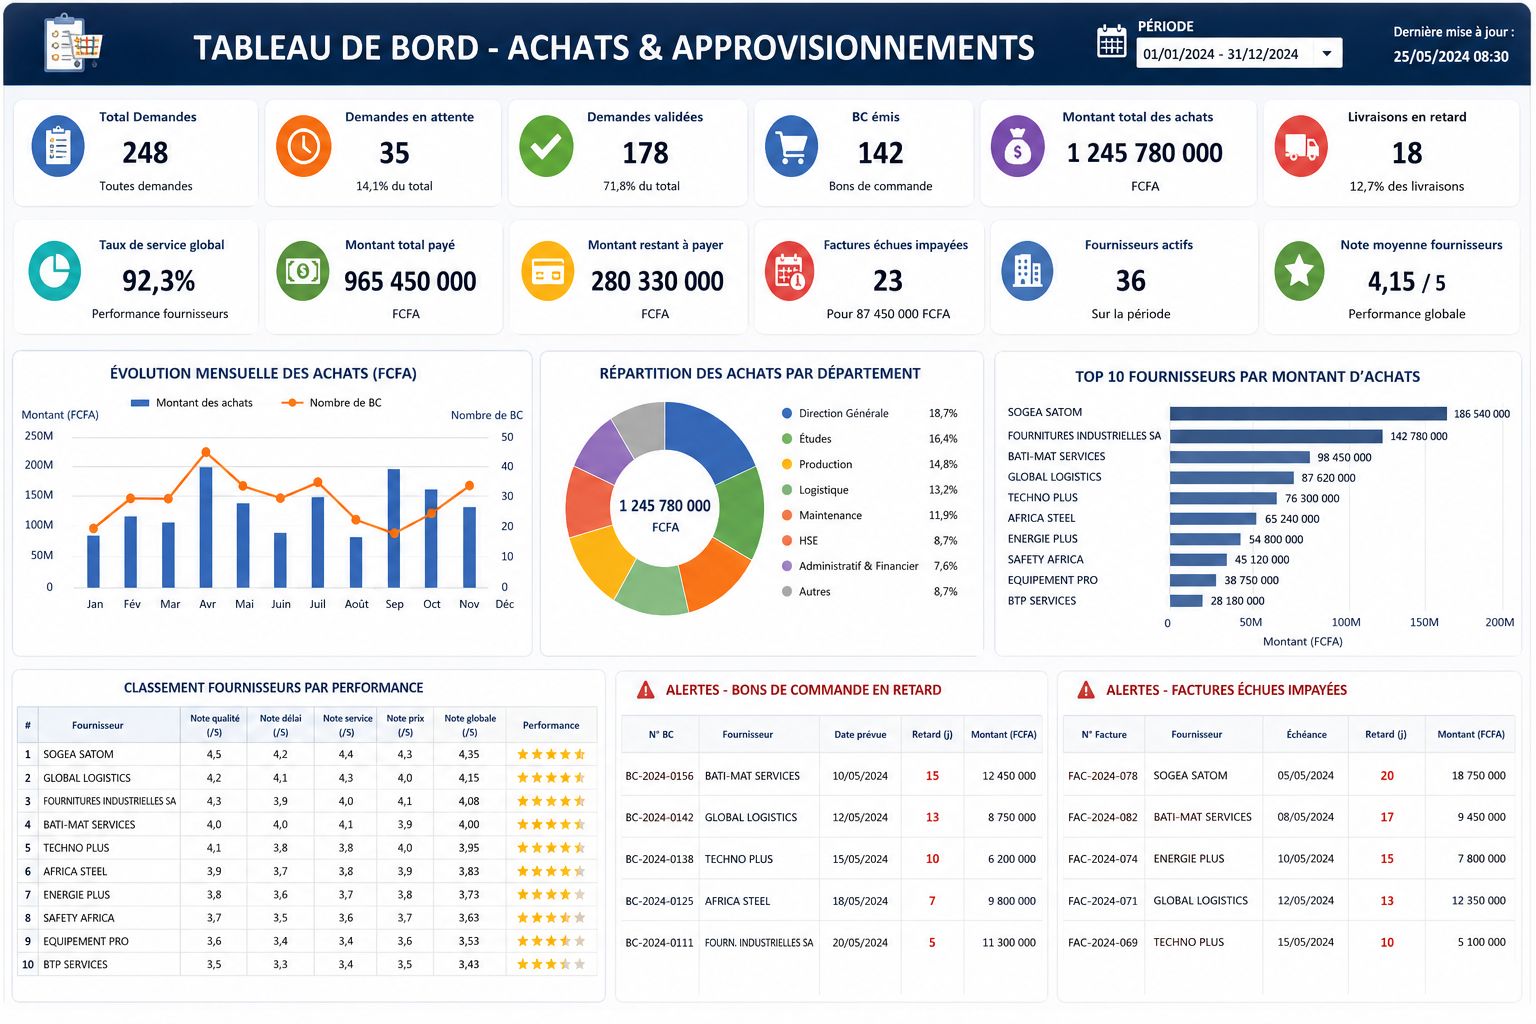Select invoice number FAC-2024-069
Screen dimensions: 1536x1024
tap(1103, 943)
